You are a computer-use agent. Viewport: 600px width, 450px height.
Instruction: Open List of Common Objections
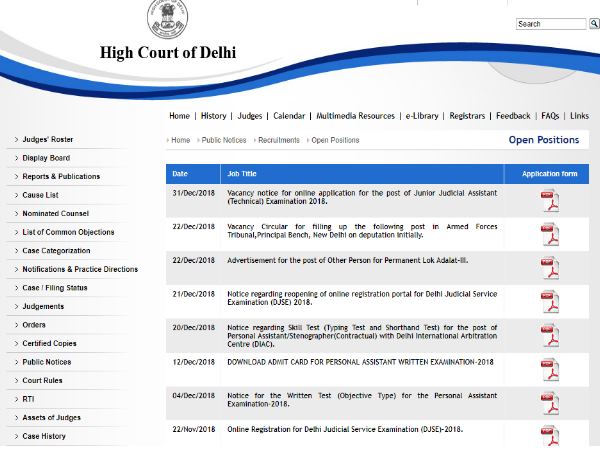(68, 232)
